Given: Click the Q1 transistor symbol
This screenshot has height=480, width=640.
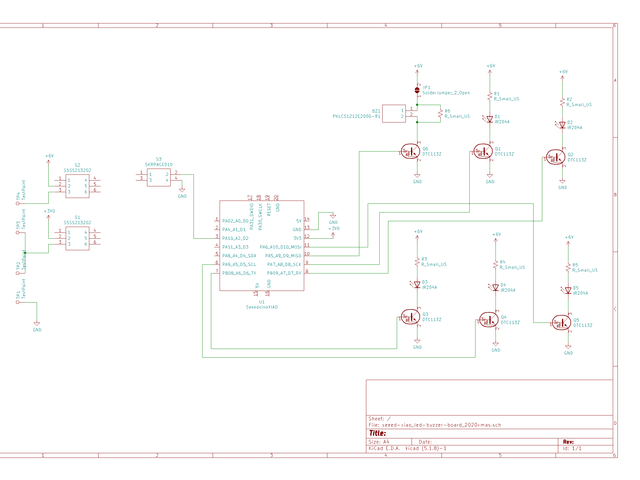Looking at the screenshot, I should tap(482, 151).
